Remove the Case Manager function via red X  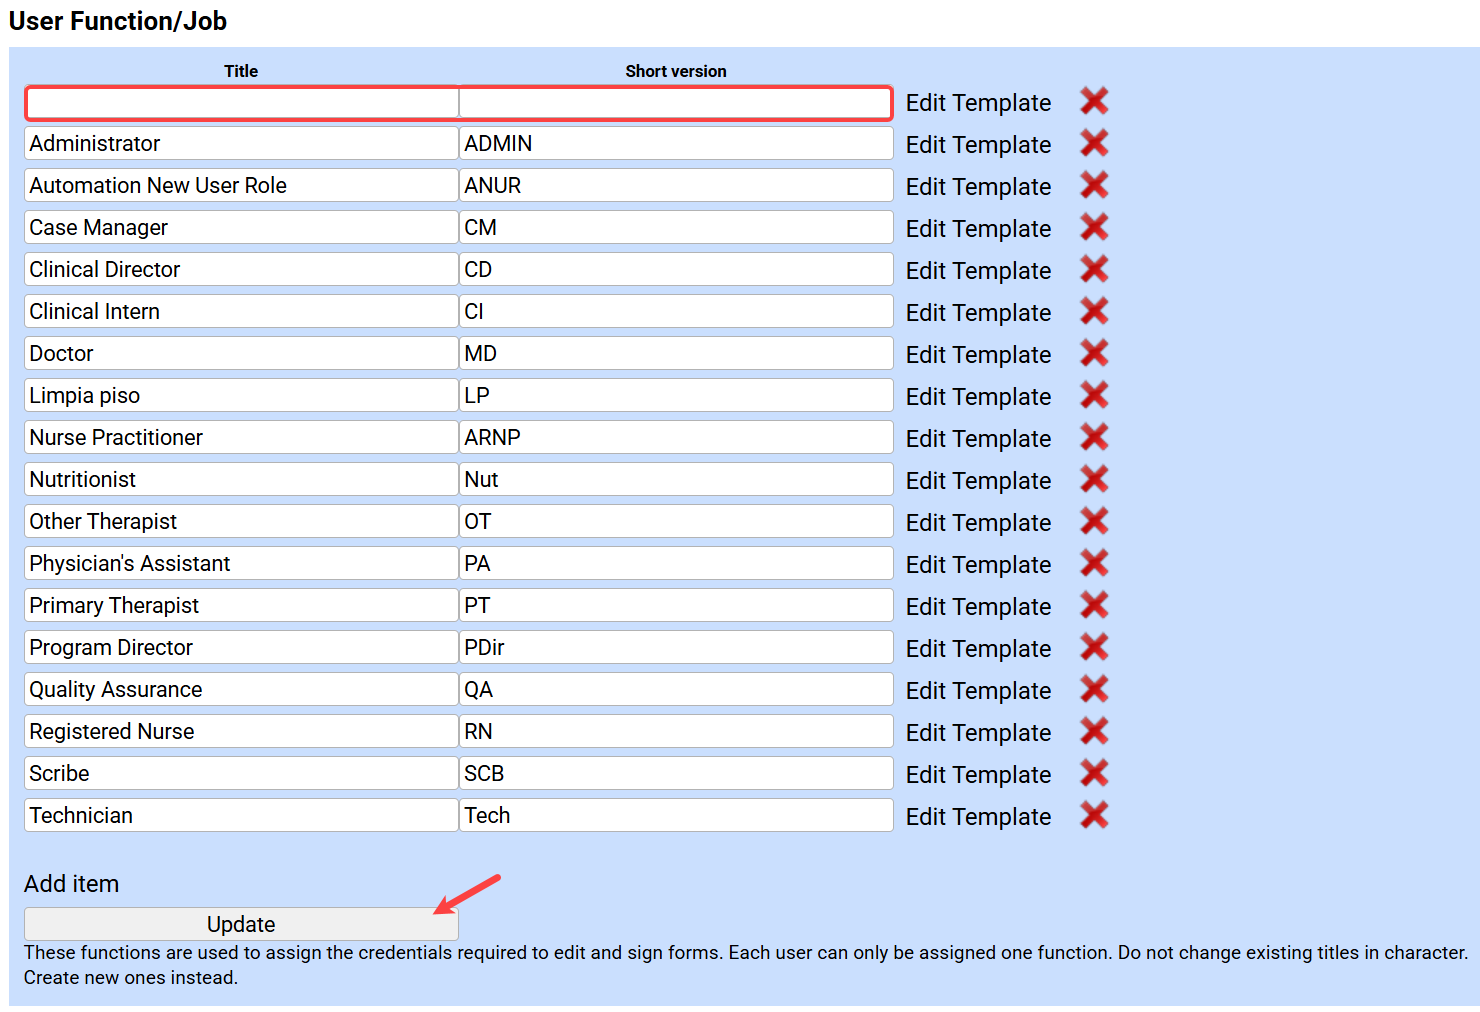pos(1094,228)
